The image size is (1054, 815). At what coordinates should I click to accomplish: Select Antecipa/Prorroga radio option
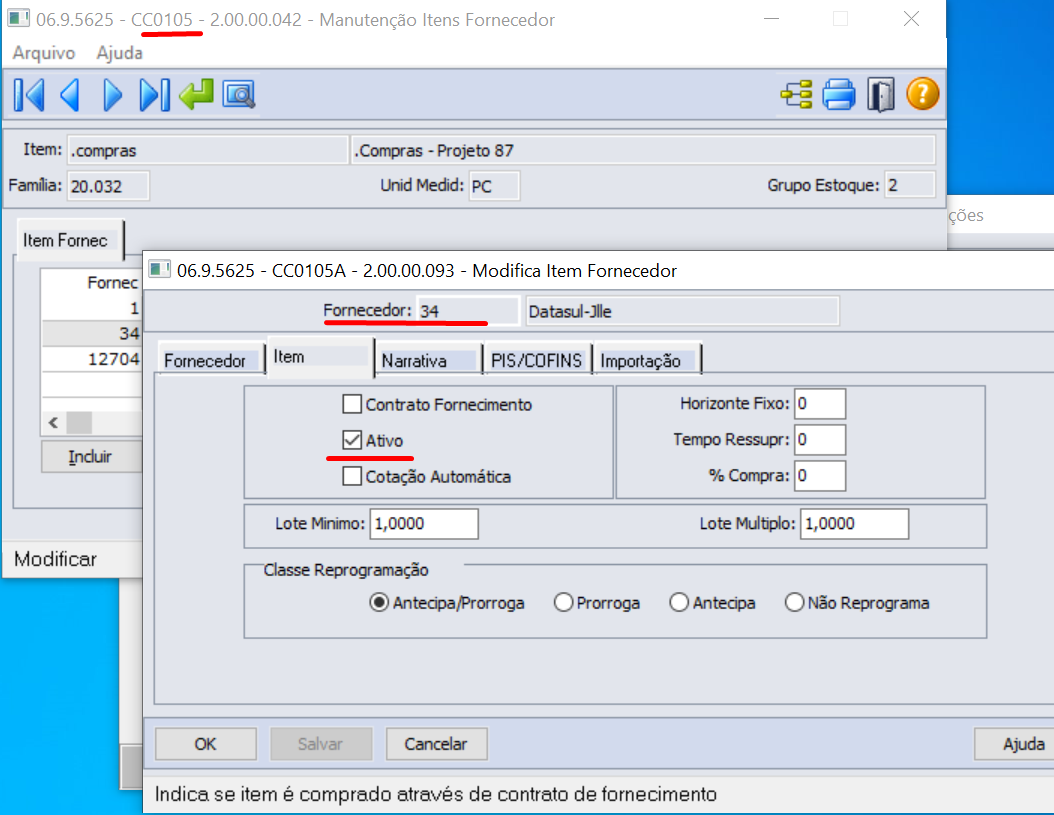point(379,603)
